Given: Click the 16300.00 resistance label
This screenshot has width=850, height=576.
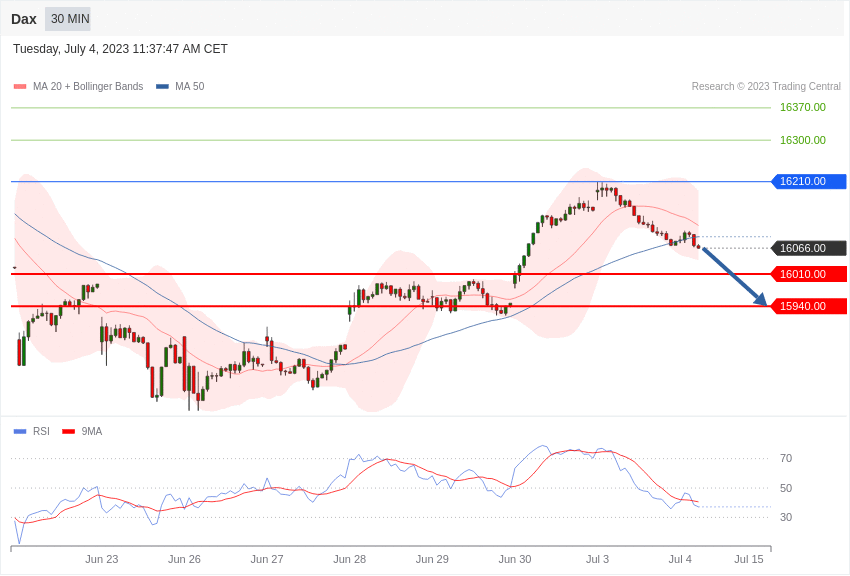Looking at the screenshot, I should 803,140.
